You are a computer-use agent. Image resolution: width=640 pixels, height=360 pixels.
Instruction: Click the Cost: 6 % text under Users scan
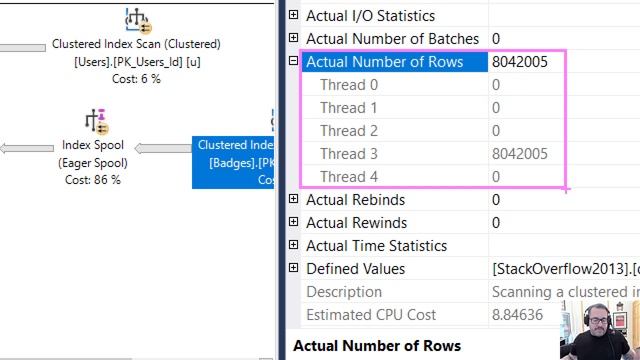[x=136, y=79]
